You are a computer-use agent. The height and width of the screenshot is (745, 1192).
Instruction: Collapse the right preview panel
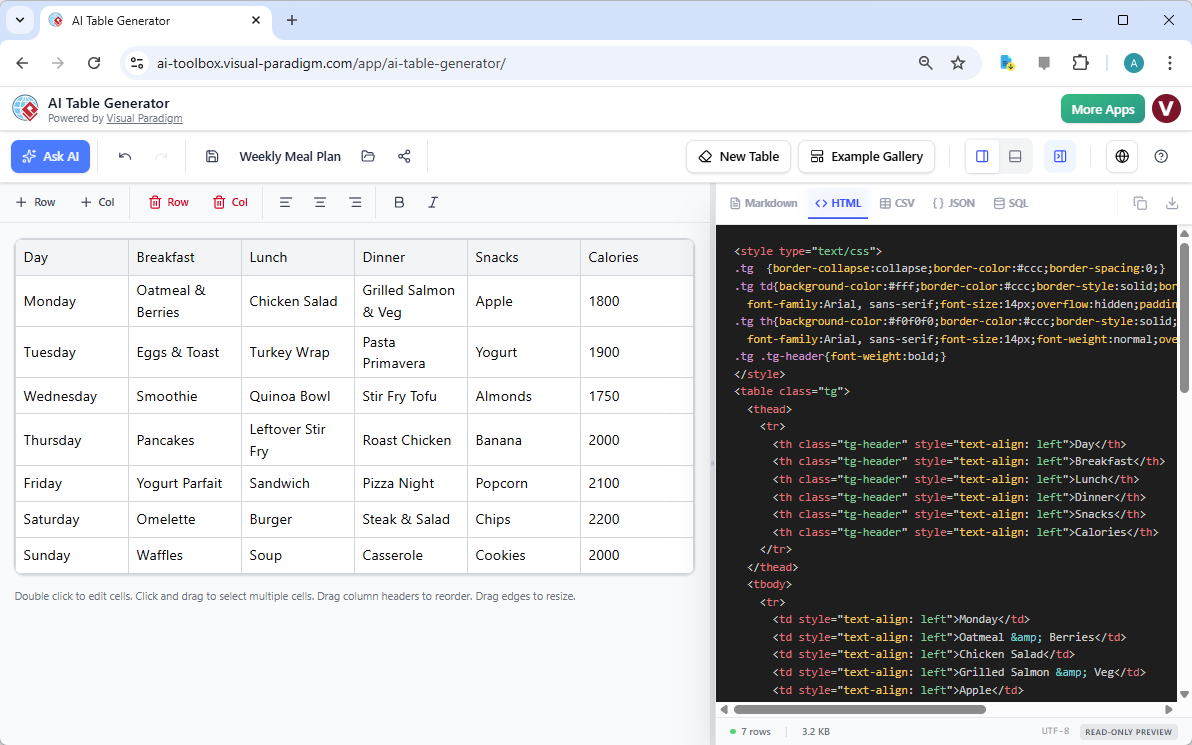tap(1059, 156)
